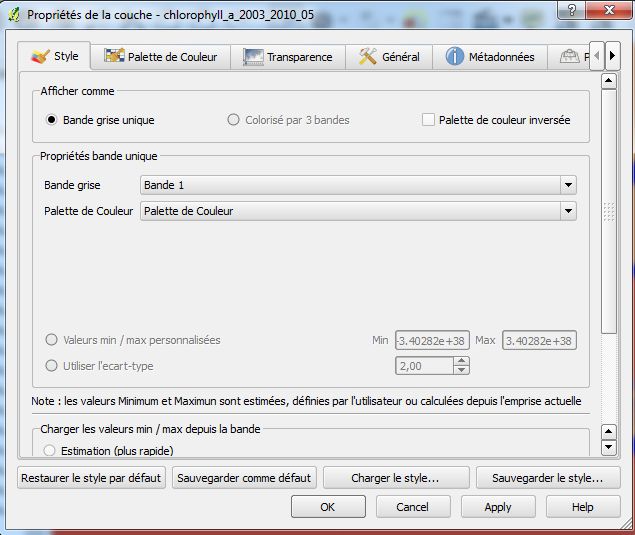The width and height of the screenshot is (635, 535).
Task: Click the Style tab paintbrush icon
Action: pyautogui.click(x=40, y=57)
